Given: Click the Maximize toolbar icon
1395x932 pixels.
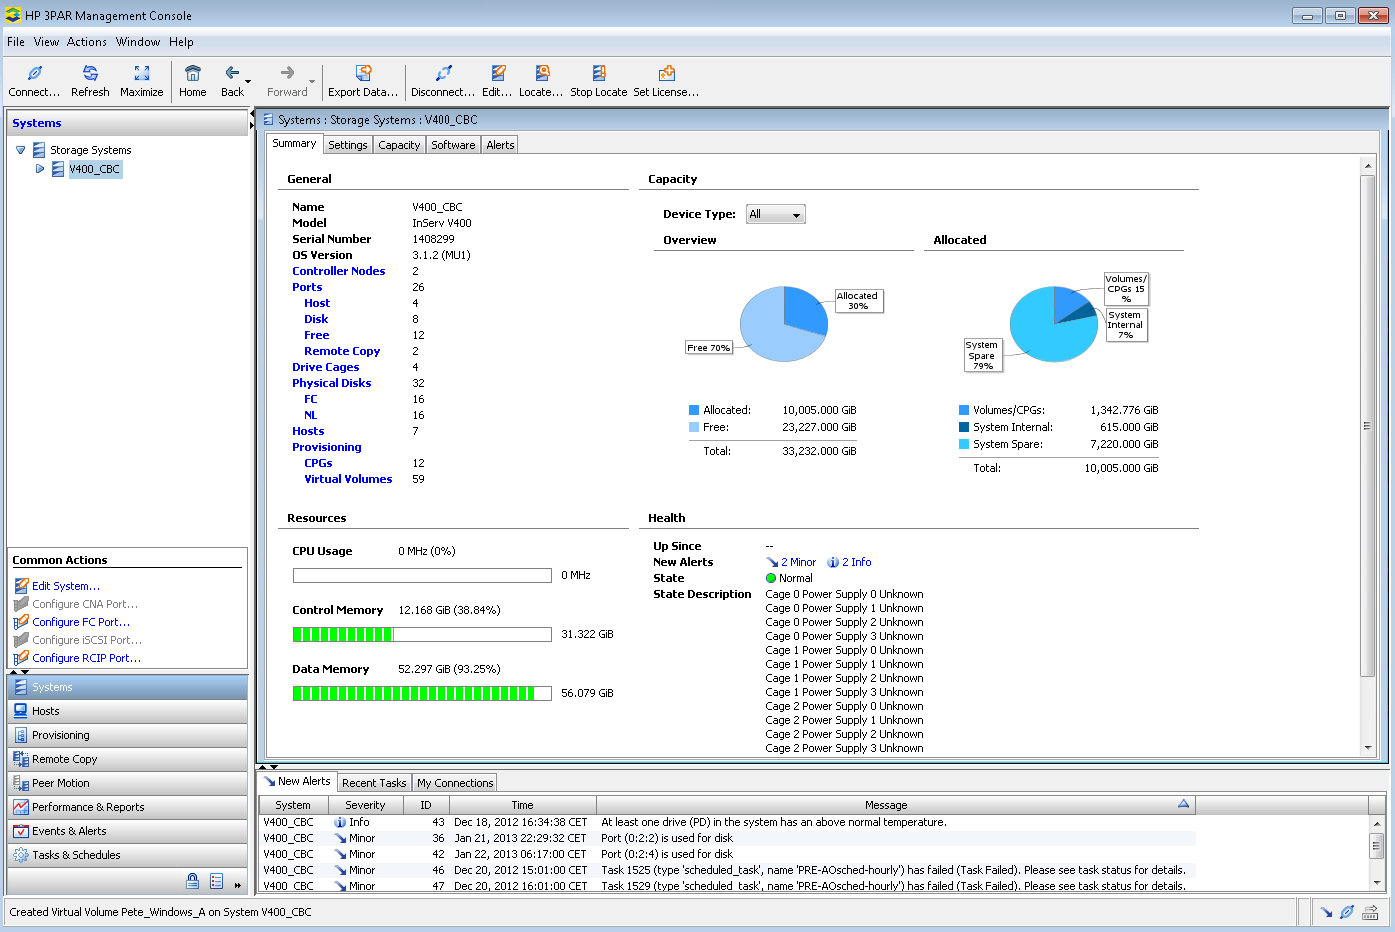Looking at the screenshot, I should [142, 73].
